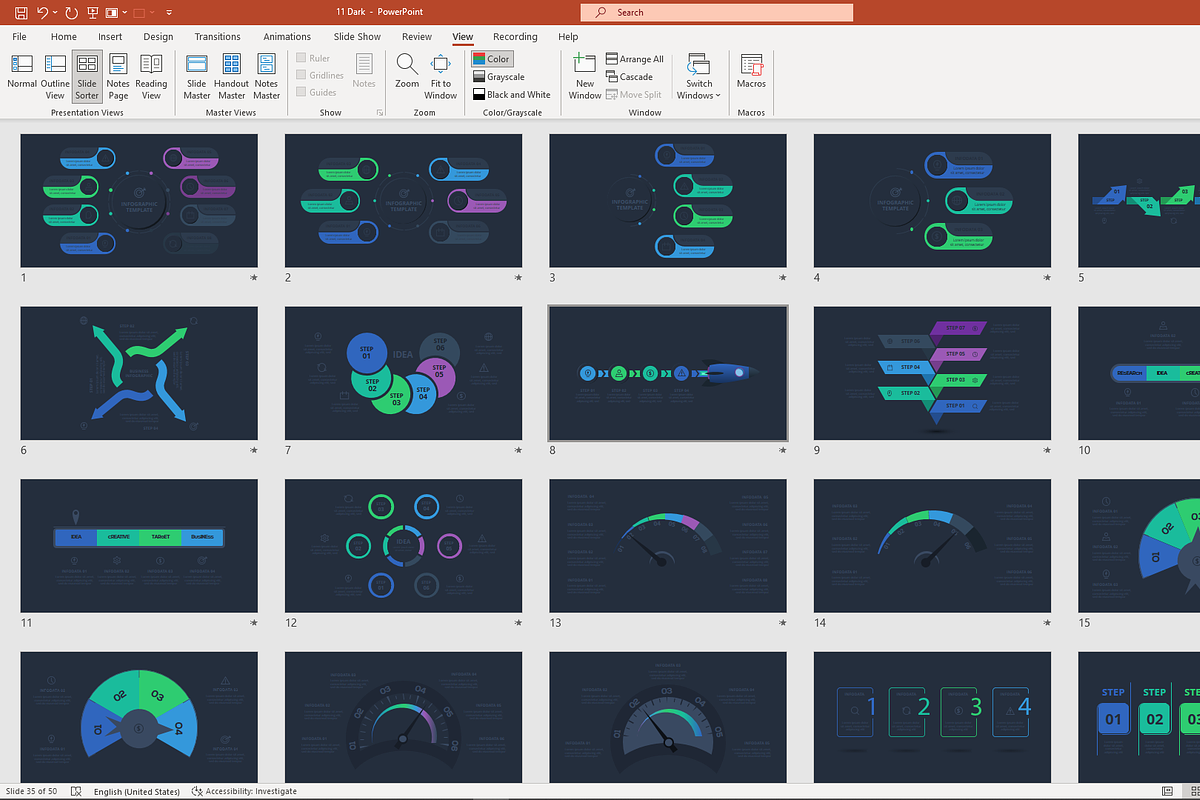Viewport: 1200px width, 800px height.
Task: Select slide 7 with overlapping step circles
Action: click(403, 374)
